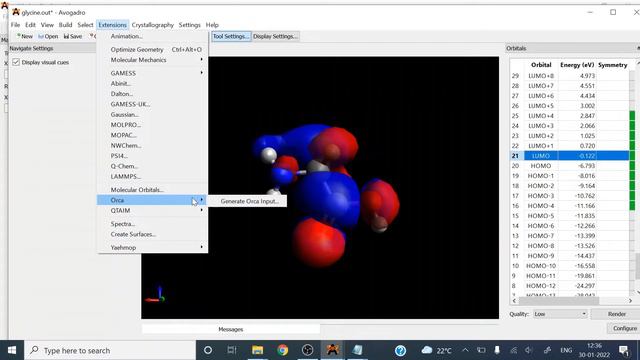
Task: Select the HOMO orbital row
Action: point(570,166)
